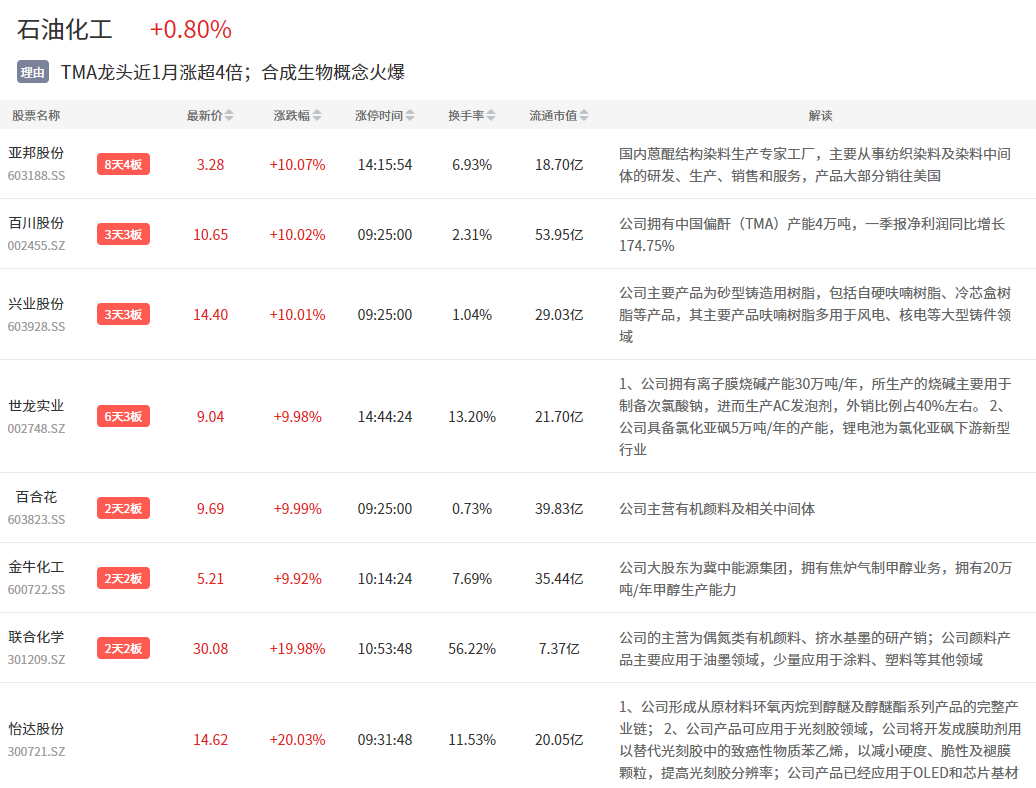The image size is (1036, 788).
Task: Open stock 亚邦股份
Action: [36, 153]
